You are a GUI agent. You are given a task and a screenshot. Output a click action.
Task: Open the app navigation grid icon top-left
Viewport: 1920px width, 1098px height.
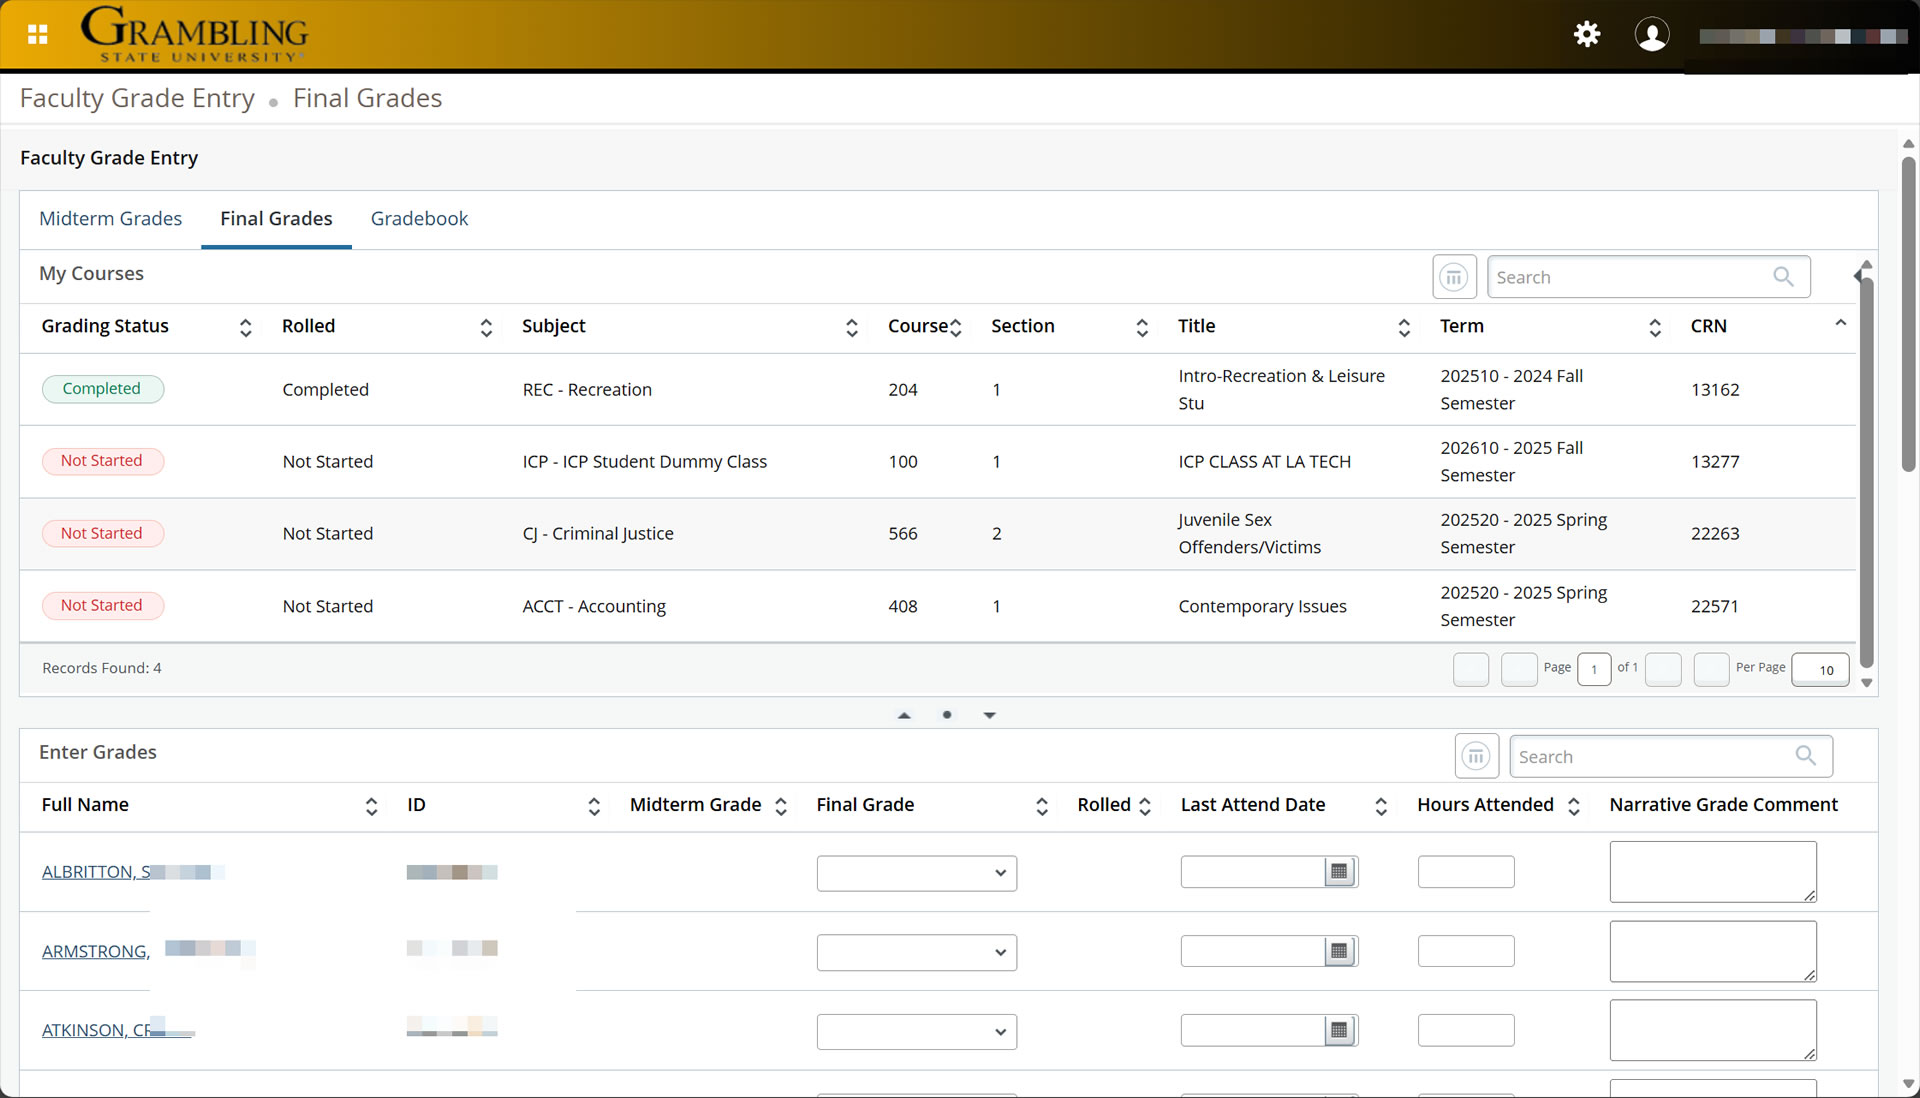[38, 33]
